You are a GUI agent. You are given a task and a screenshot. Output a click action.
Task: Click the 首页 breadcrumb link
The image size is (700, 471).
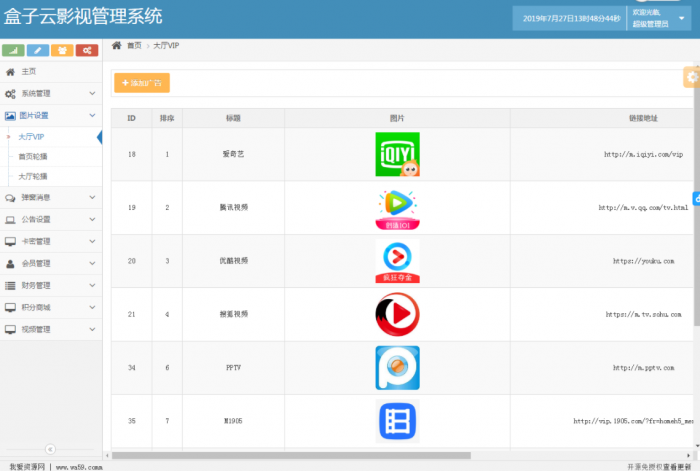pyautogui.click(x=134, y=46)
